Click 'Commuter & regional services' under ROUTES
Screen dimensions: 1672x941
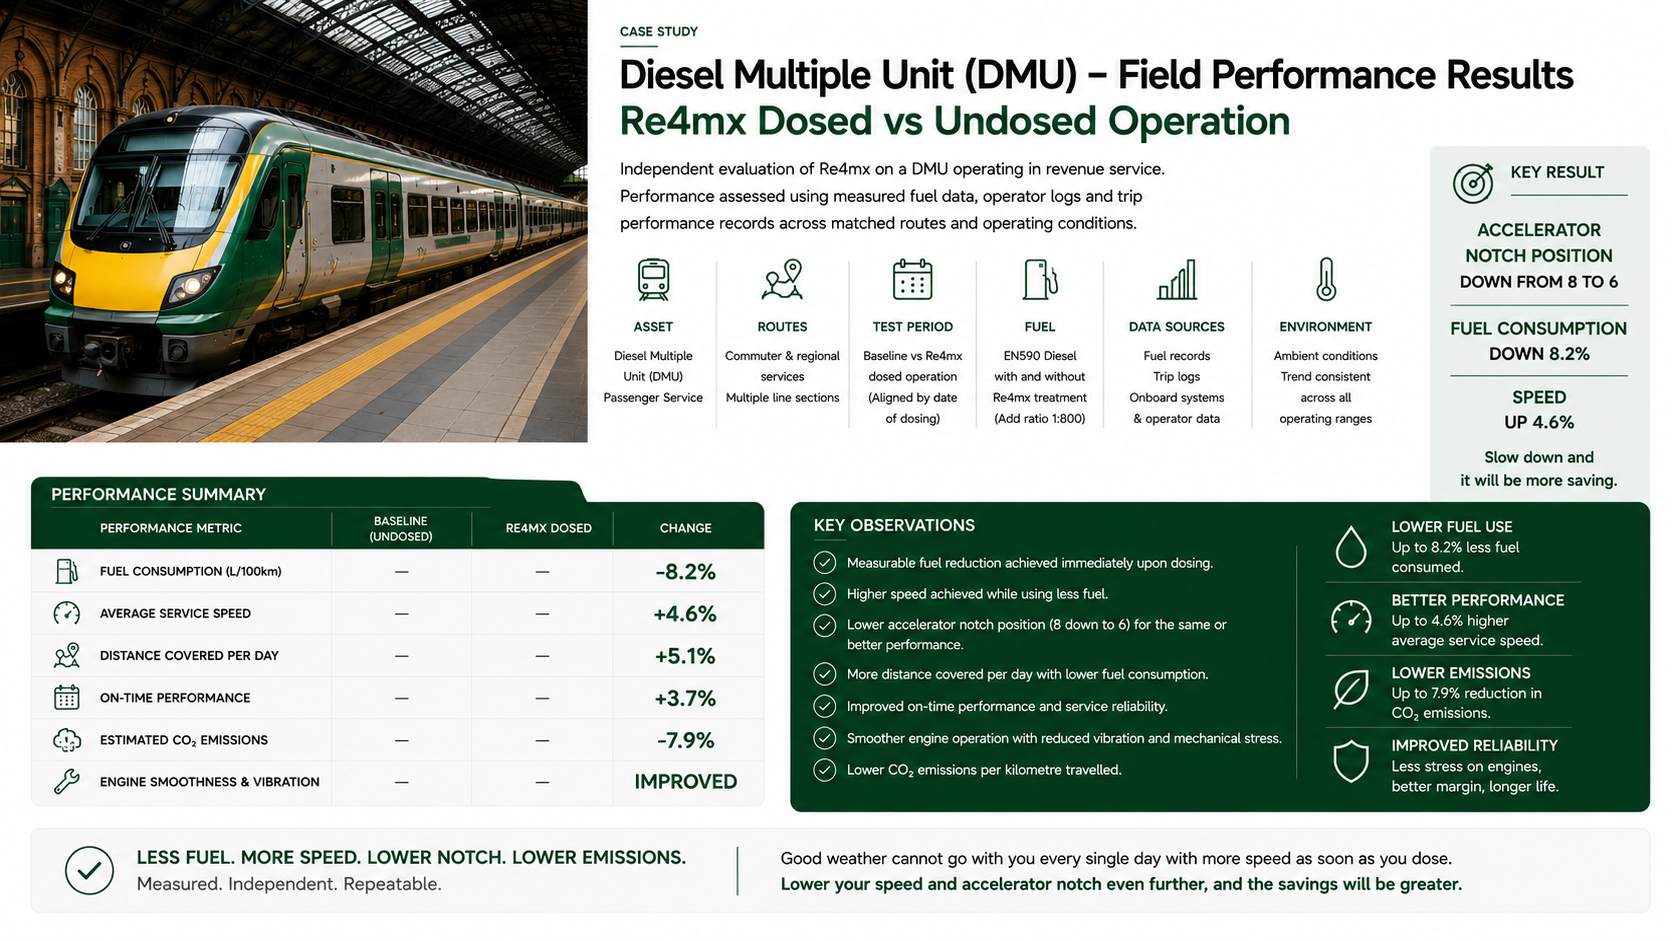tap(782, 366)
